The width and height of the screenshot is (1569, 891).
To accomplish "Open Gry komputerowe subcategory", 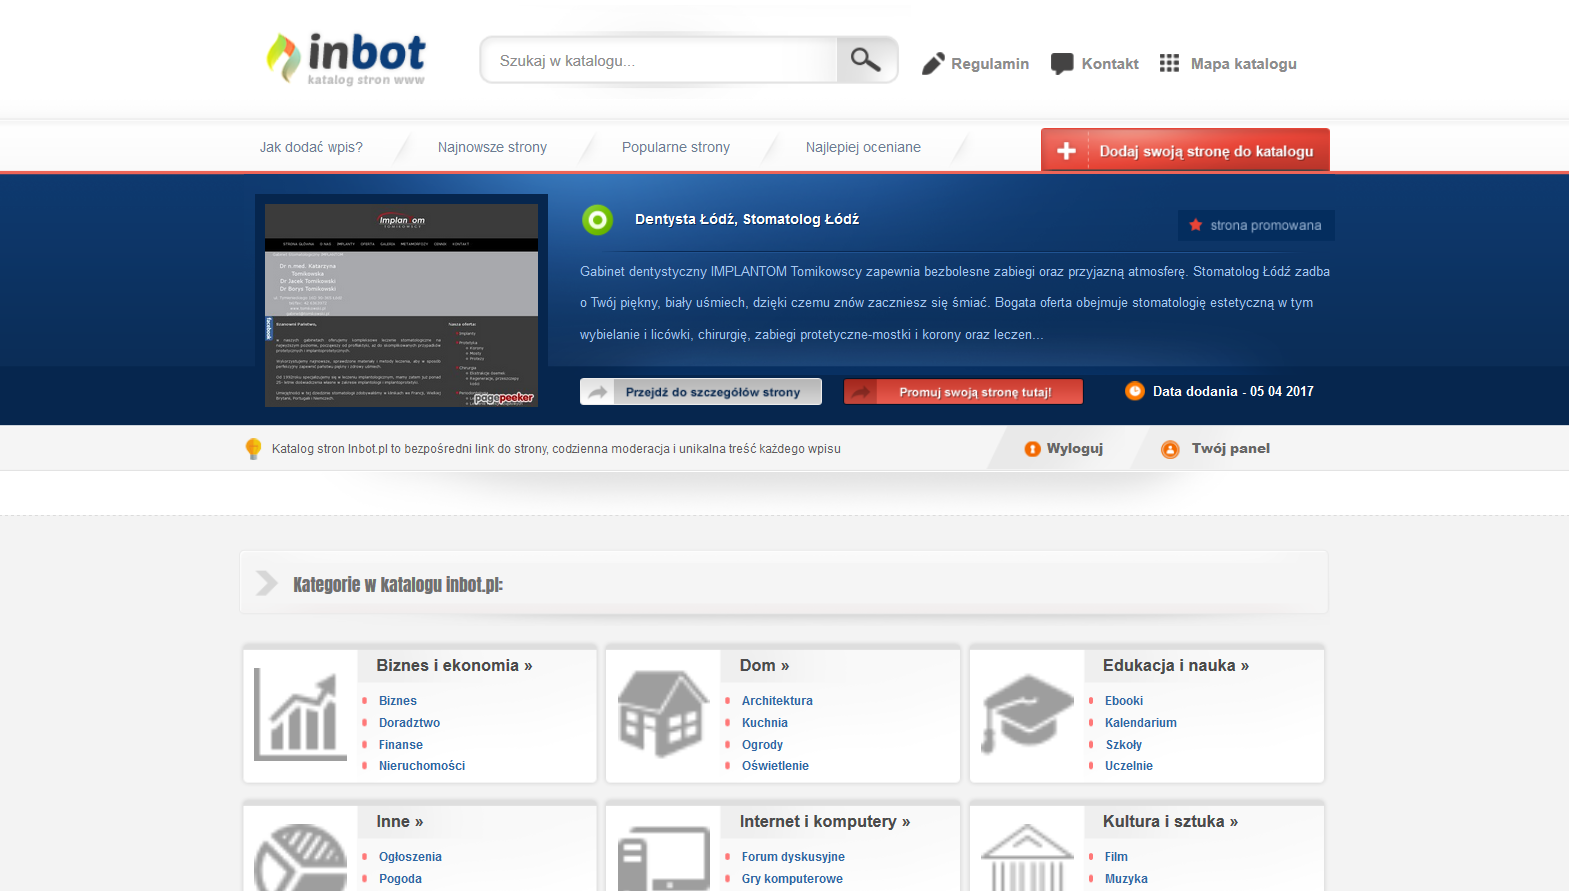I will tap(792, 879).
